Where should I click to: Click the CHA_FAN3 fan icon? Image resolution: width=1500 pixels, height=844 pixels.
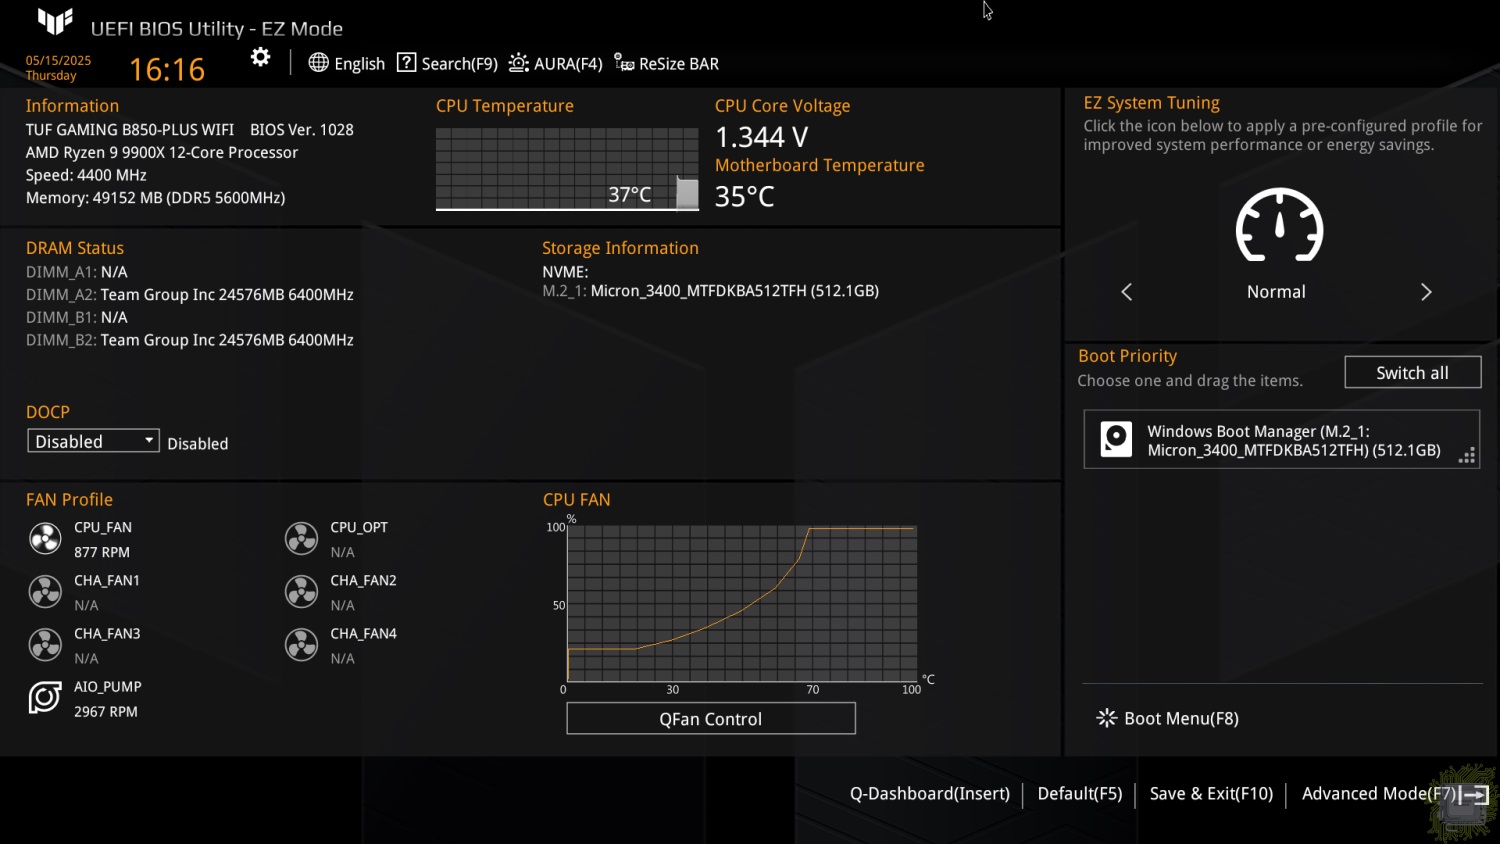(x=45, y=645)
